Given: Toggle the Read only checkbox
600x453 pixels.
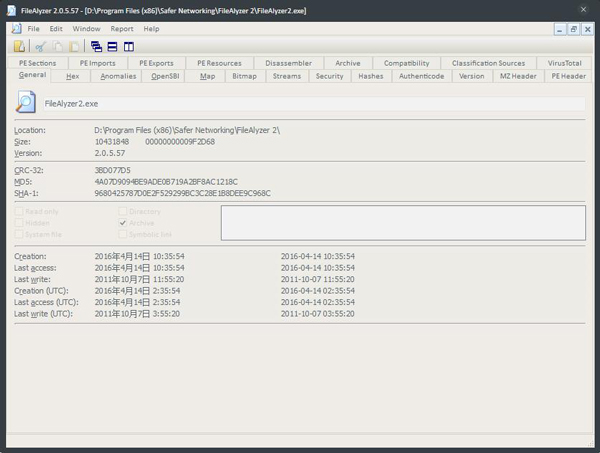Looking at the screenshot, I should click(x=18, y=211).
